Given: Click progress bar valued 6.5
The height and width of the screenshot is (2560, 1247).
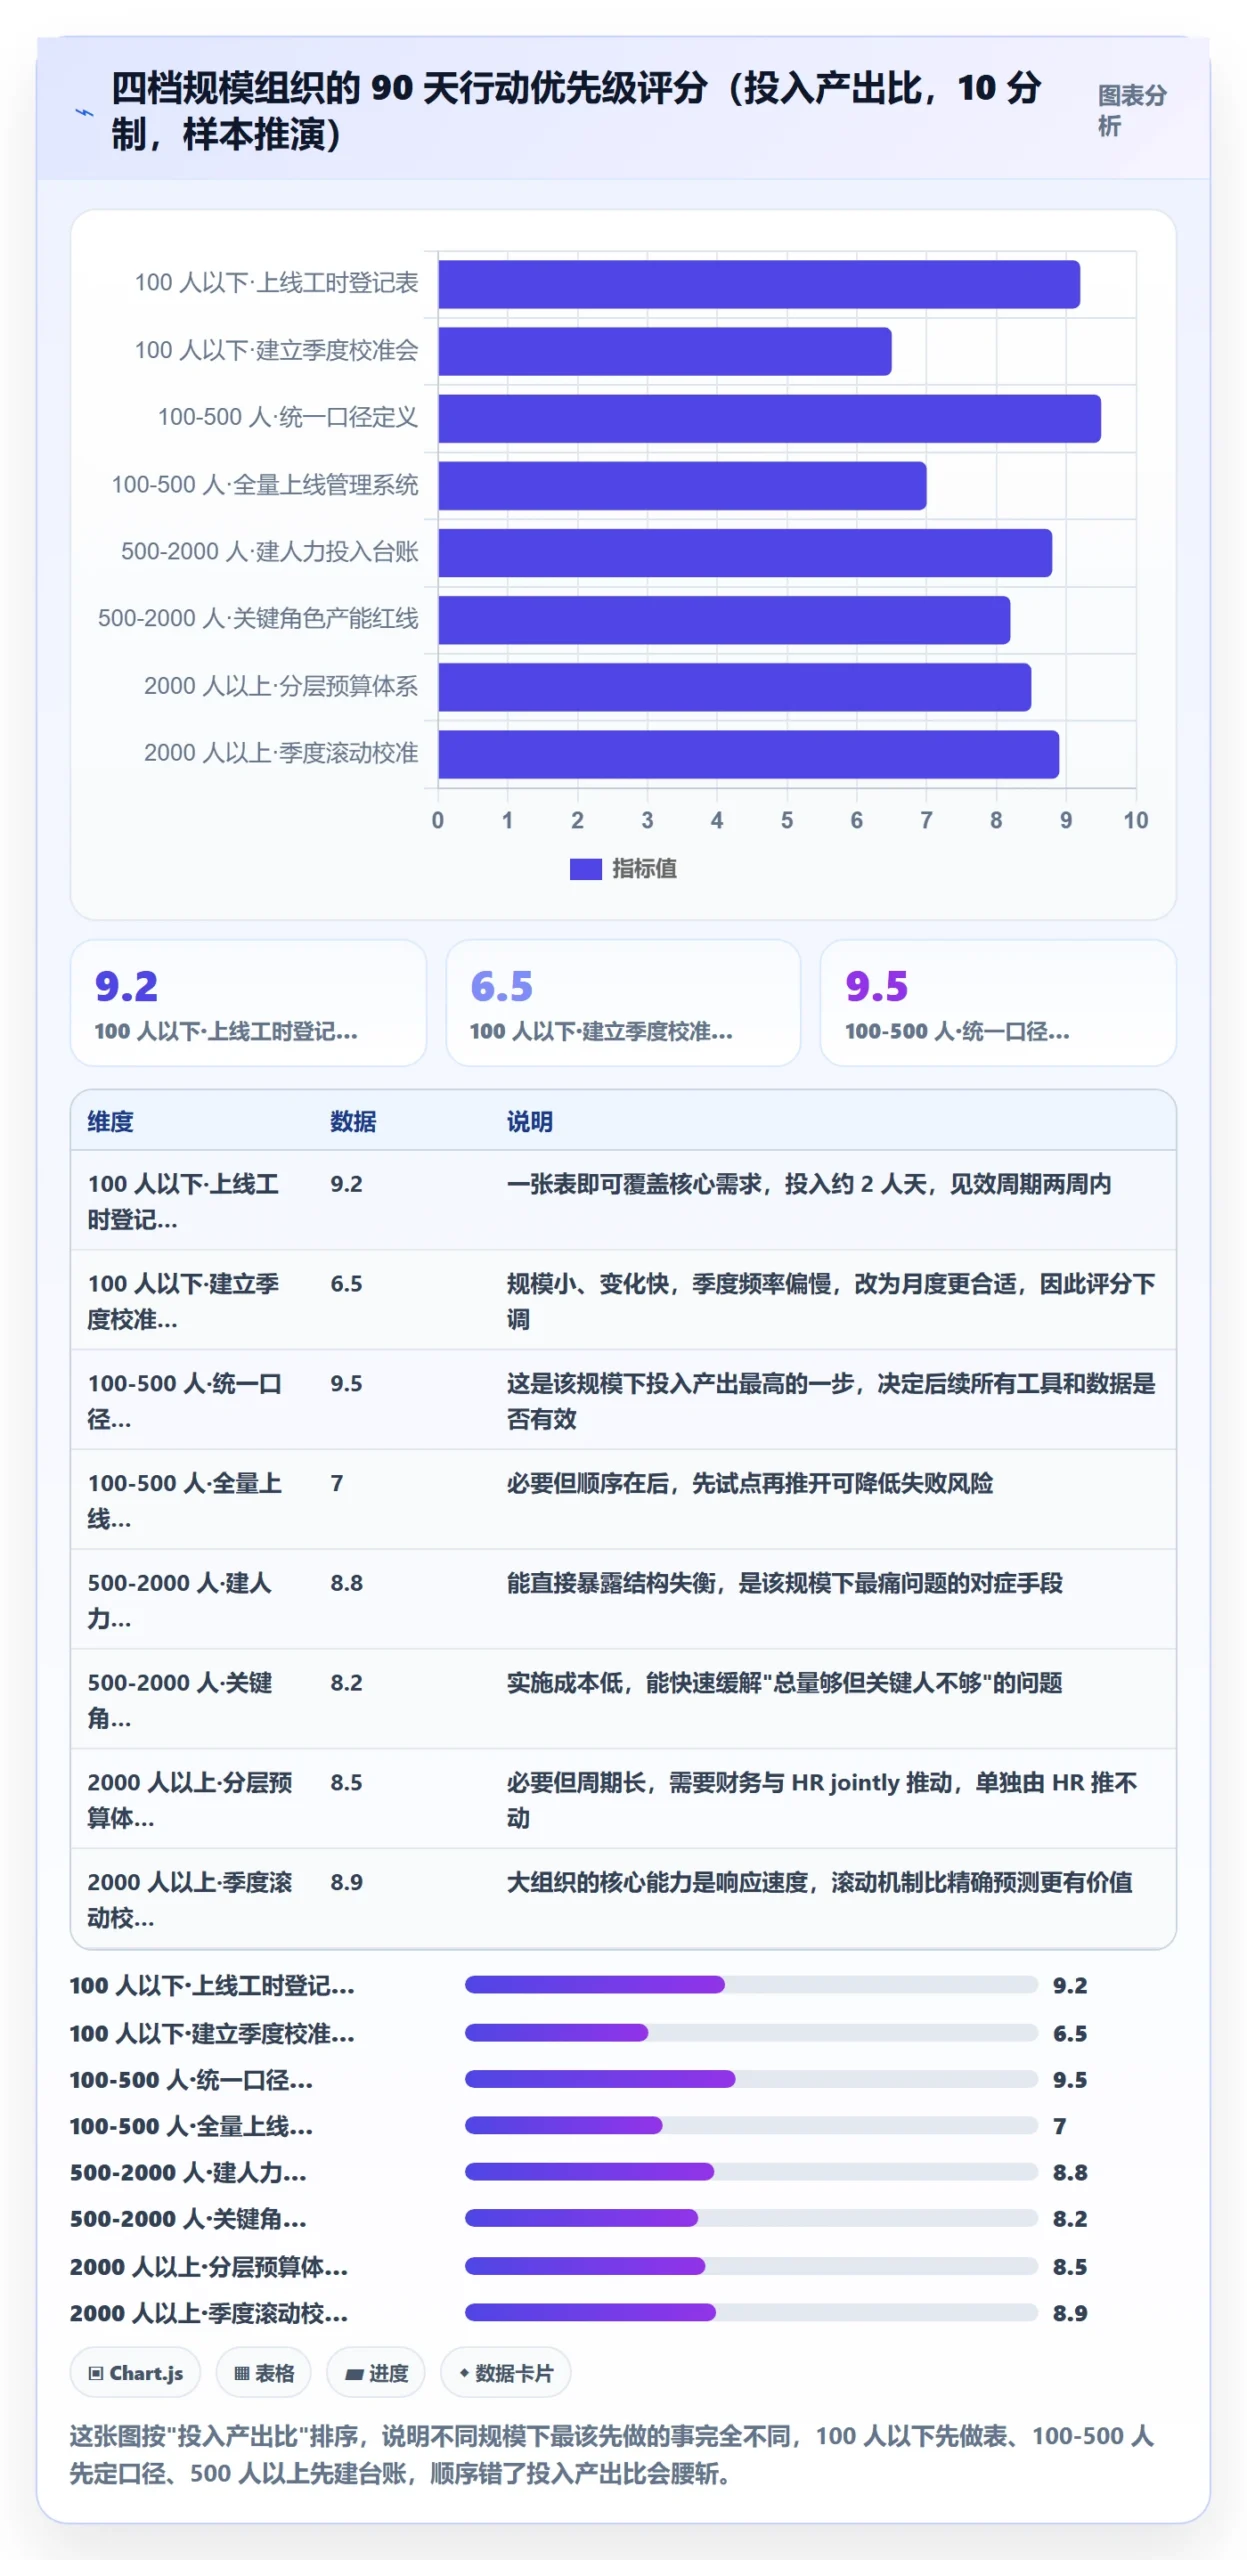Looking at the screenshot, I should click(x=750, y=2031).
